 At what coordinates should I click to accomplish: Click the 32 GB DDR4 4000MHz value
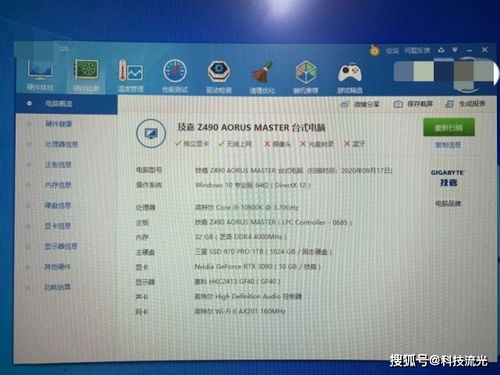tap(240, 237)
